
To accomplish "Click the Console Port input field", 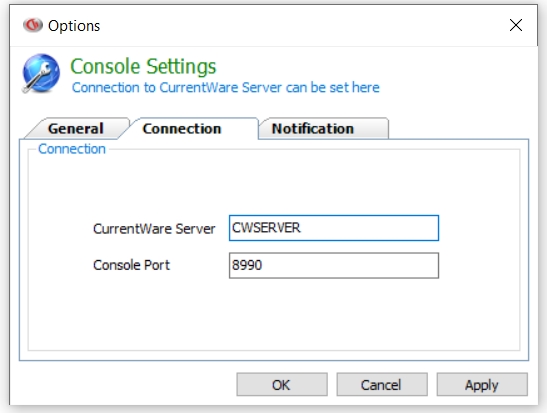I will (334, 265).
